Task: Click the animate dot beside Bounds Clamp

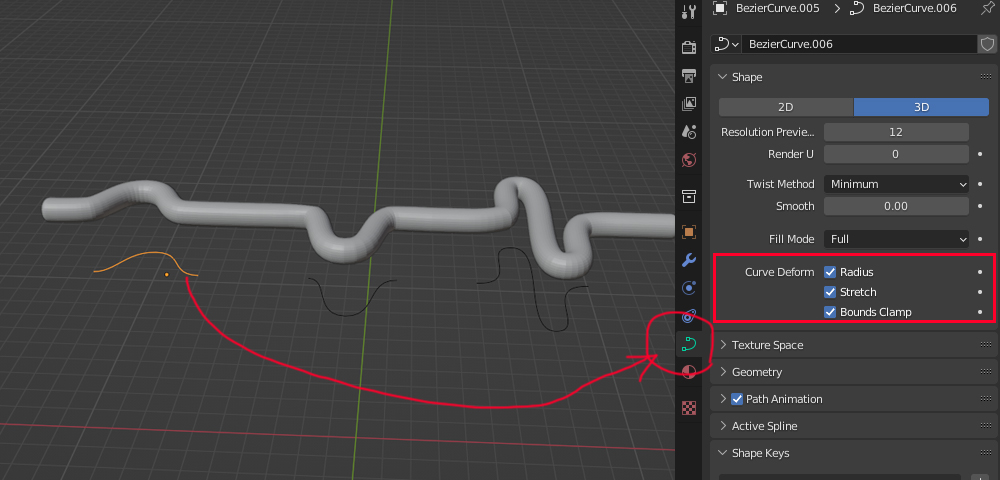Action: pos(980,312)
